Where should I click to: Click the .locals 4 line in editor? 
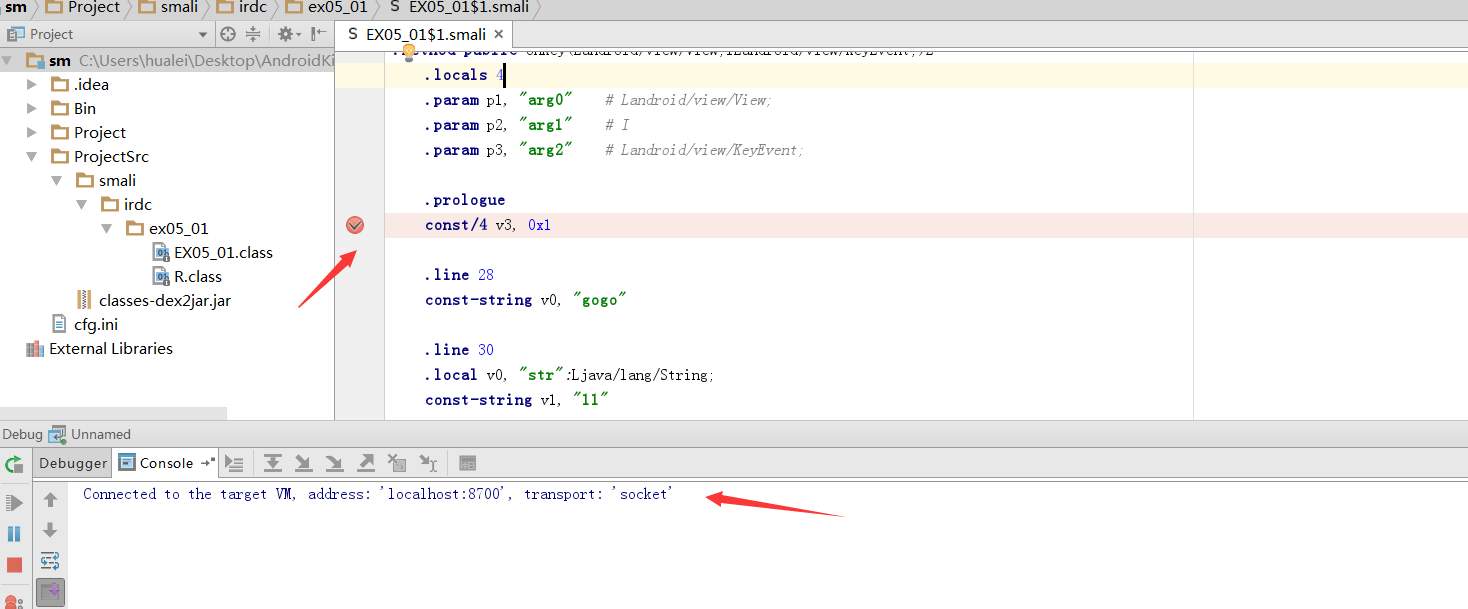[x=465, y=75]
